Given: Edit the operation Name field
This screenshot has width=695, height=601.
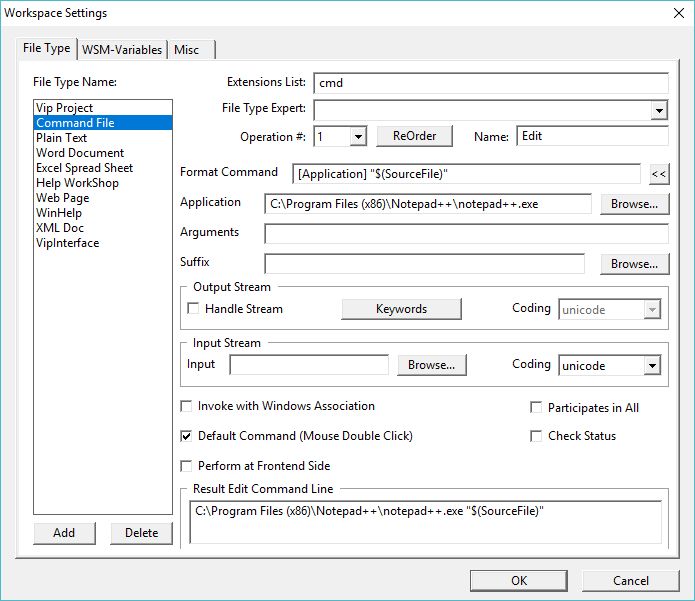Looking at the screenshot, I should coord(592,136).
